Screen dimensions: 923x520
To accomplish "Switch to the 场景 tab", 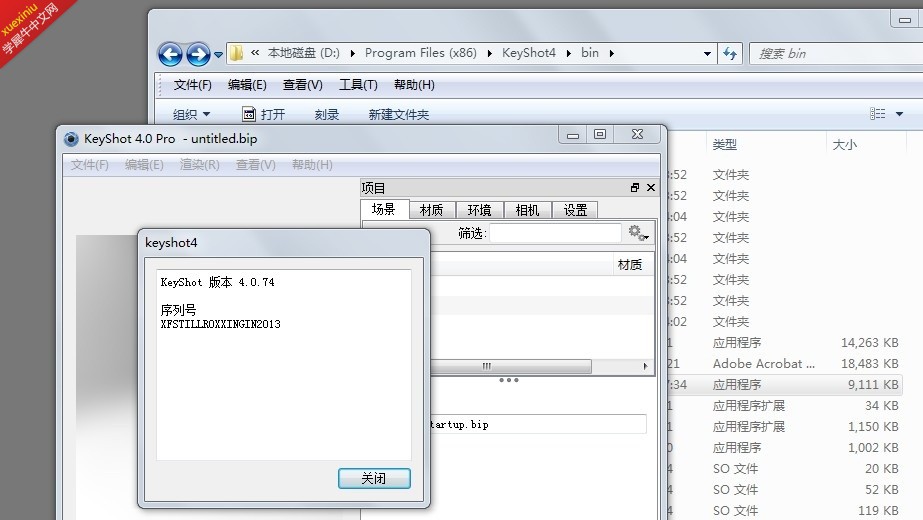I will pos(384,210).
